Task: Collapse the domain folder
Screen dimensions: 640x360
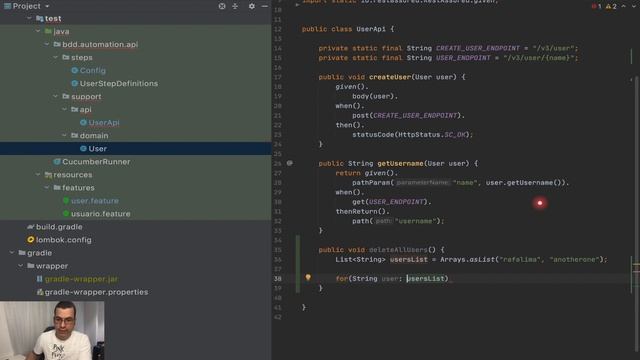Action: coord(64,136)
